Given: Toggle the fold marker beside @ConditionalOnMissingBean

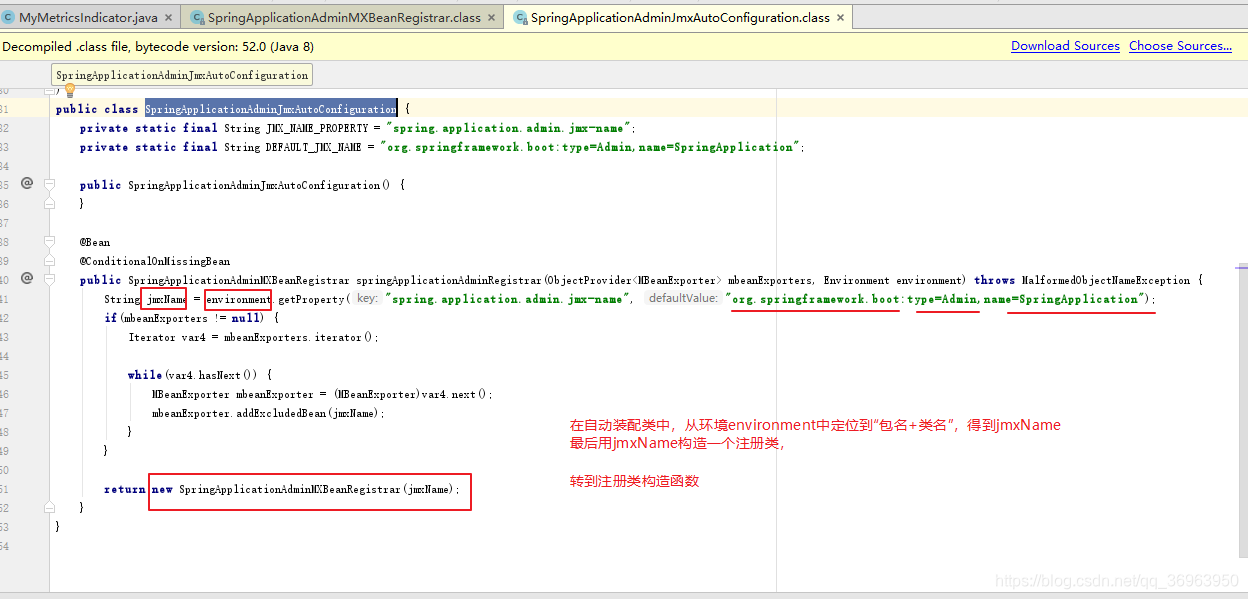Looking at the screenshot, I should click(x=50, y=261).
